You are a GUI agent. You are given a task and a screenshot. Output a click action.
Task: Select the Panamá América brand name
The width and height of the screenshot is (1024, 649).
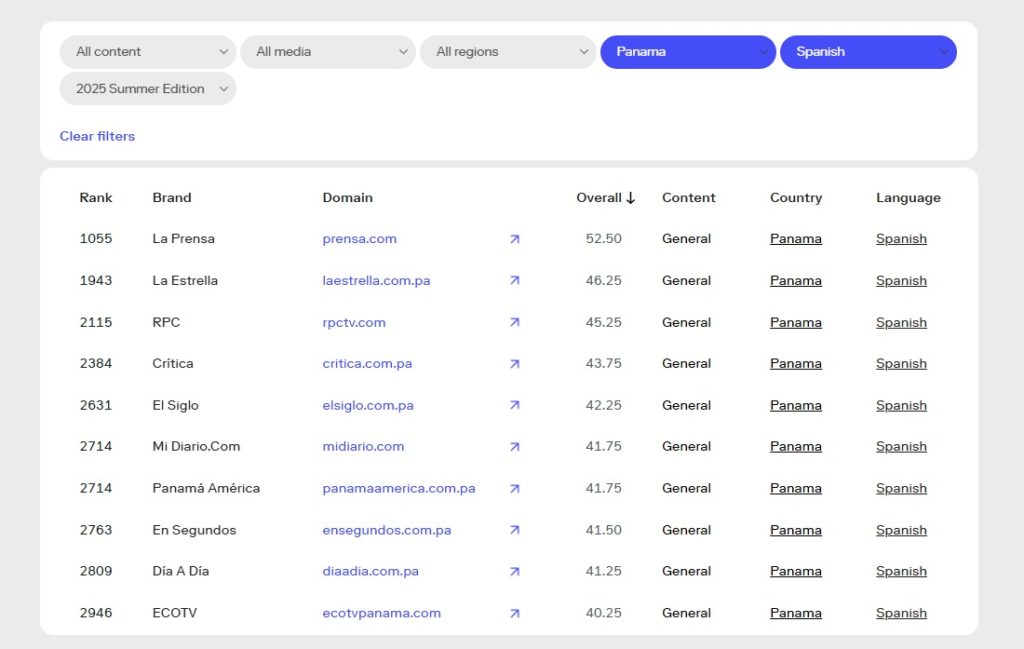[x=206, y=488]
